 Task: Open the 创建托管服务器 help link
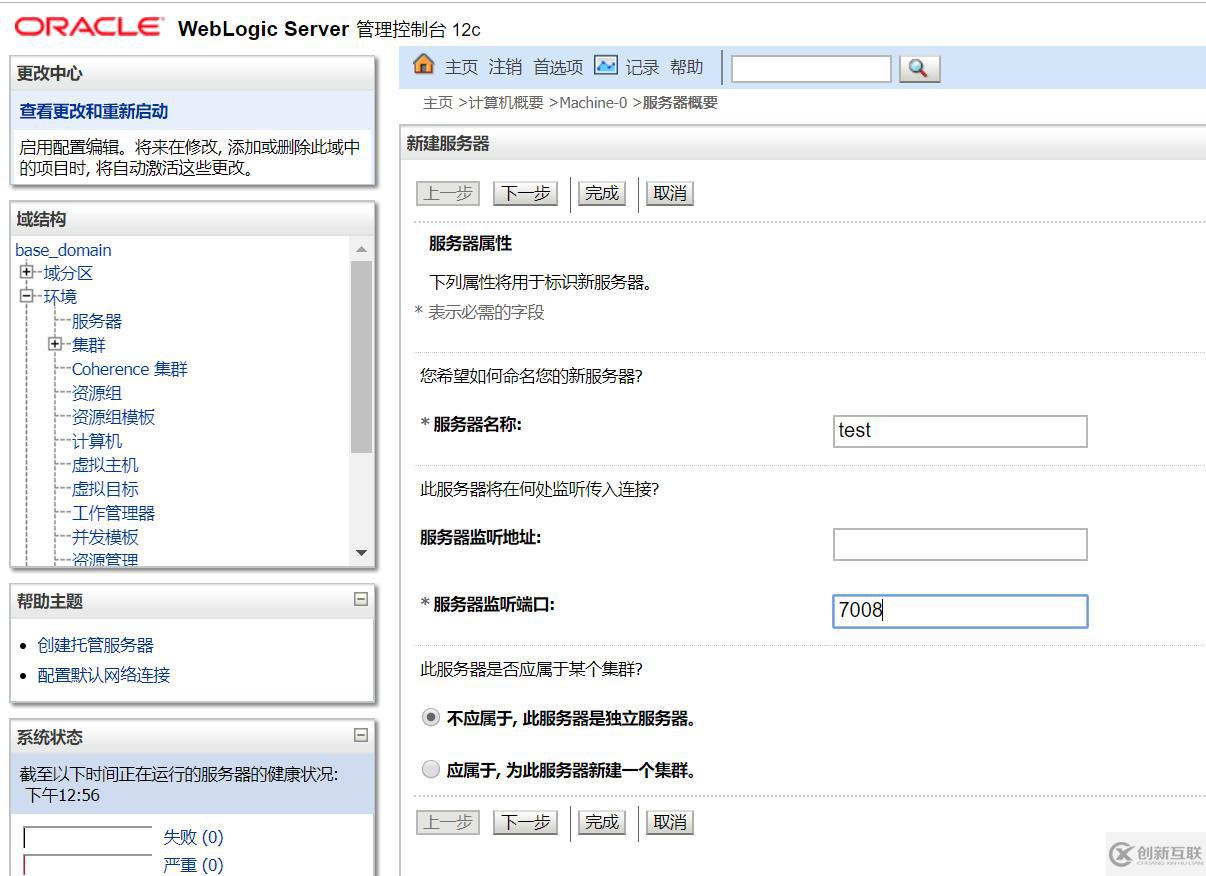tap(96, 645)
